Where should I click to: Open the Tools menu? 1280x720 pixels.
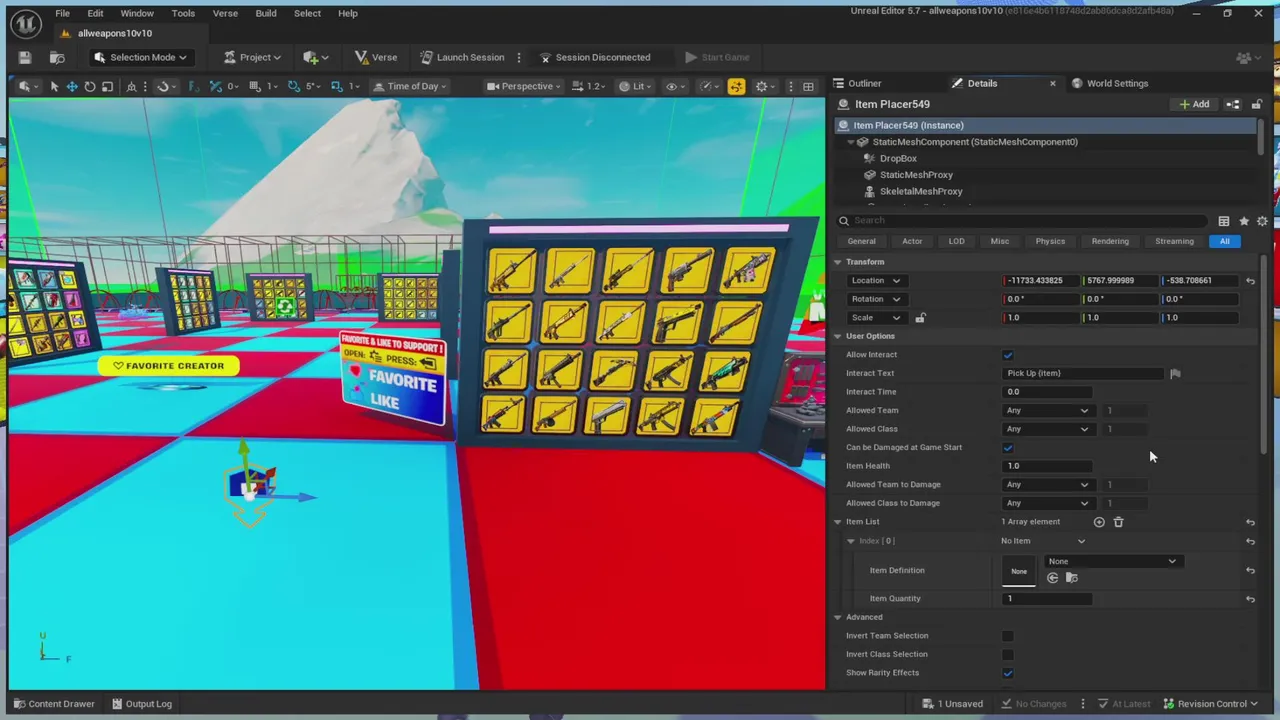[x=183, y=13]
